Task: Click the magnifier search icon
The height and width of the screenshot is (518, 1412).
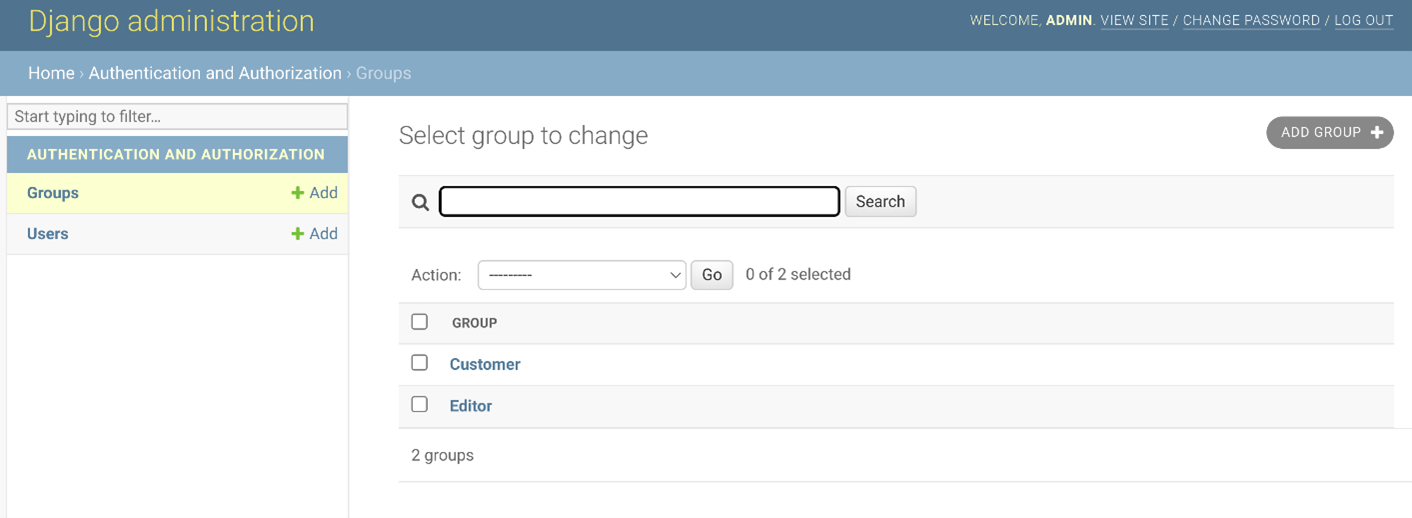Action: tap(420, 202)
